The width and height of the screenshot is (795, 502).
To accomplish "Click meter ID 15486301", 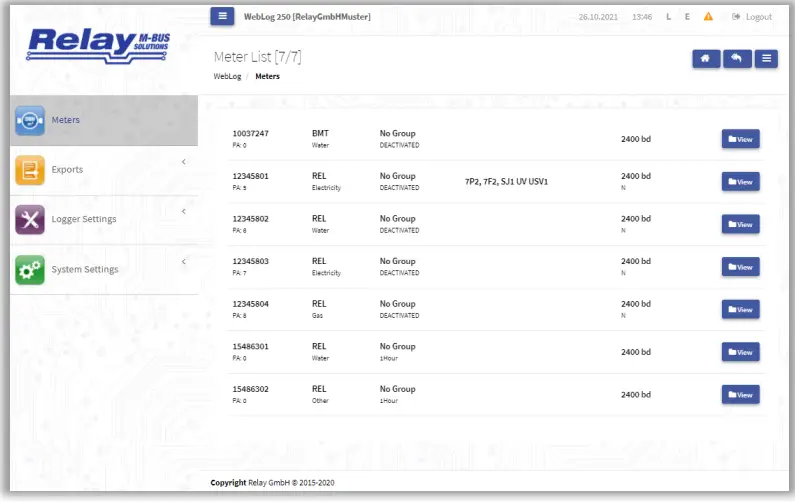I will pyautogui.click(x=250, y=346).
